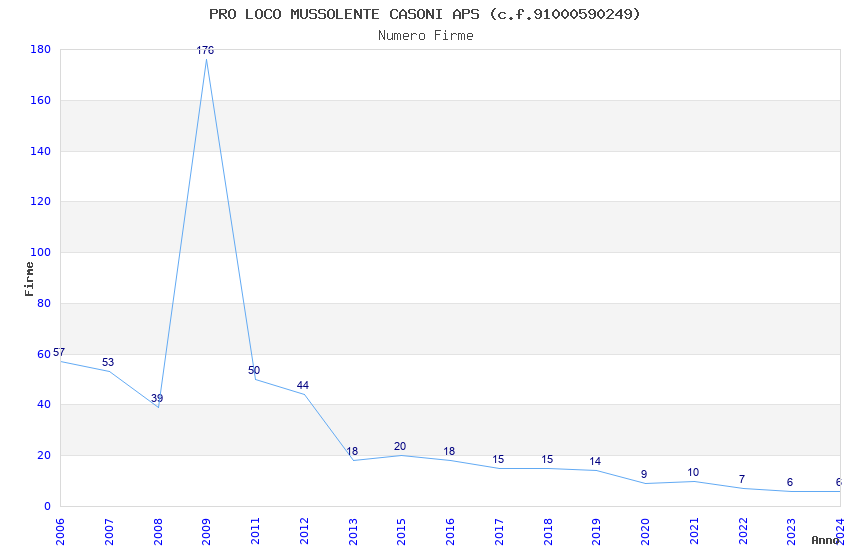Click the x-axis year label 2012
The image size is (850, 550).
[x=304, y=531]
